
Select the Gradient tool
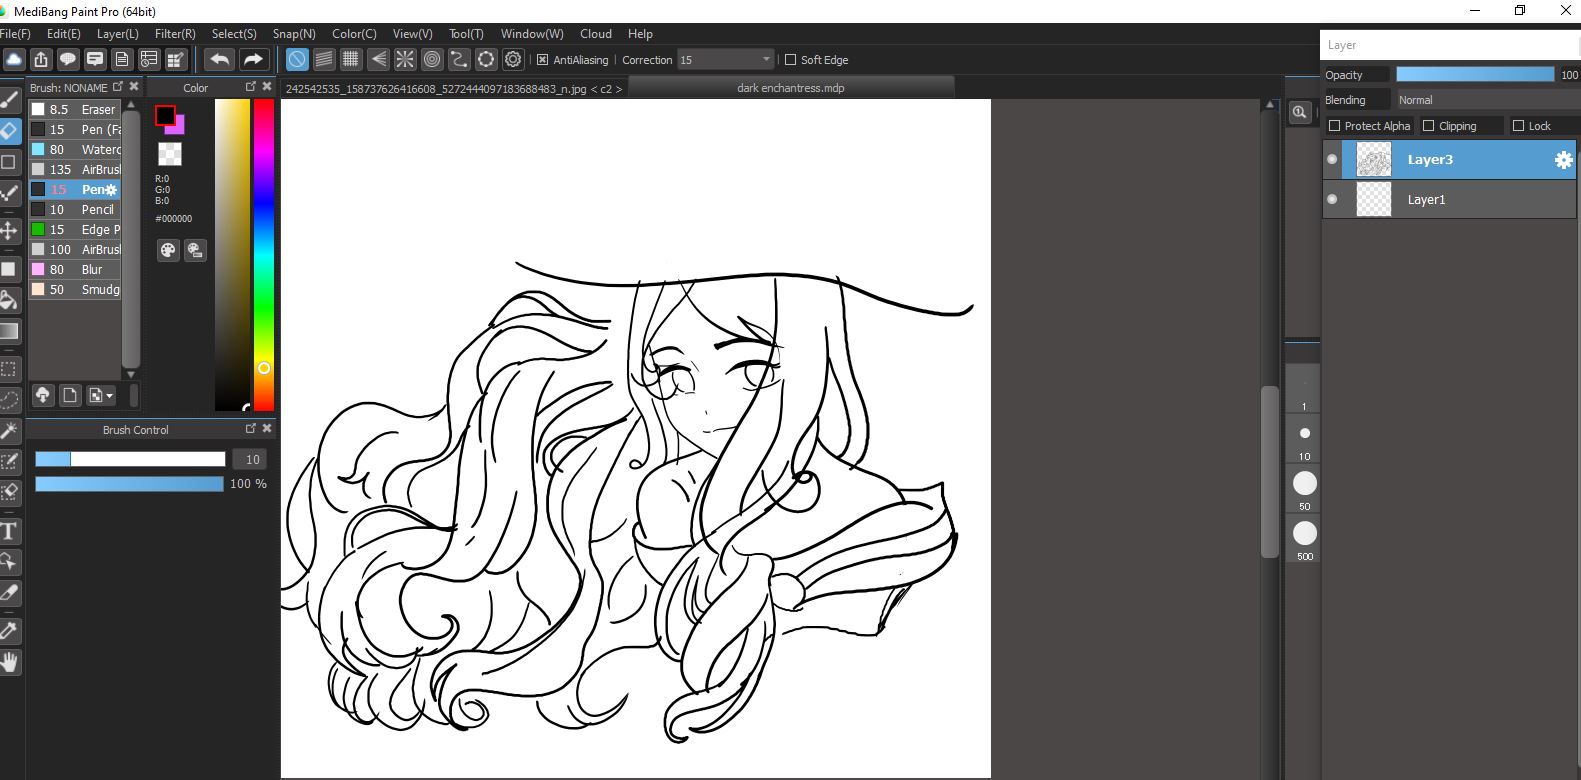[9, 331]
